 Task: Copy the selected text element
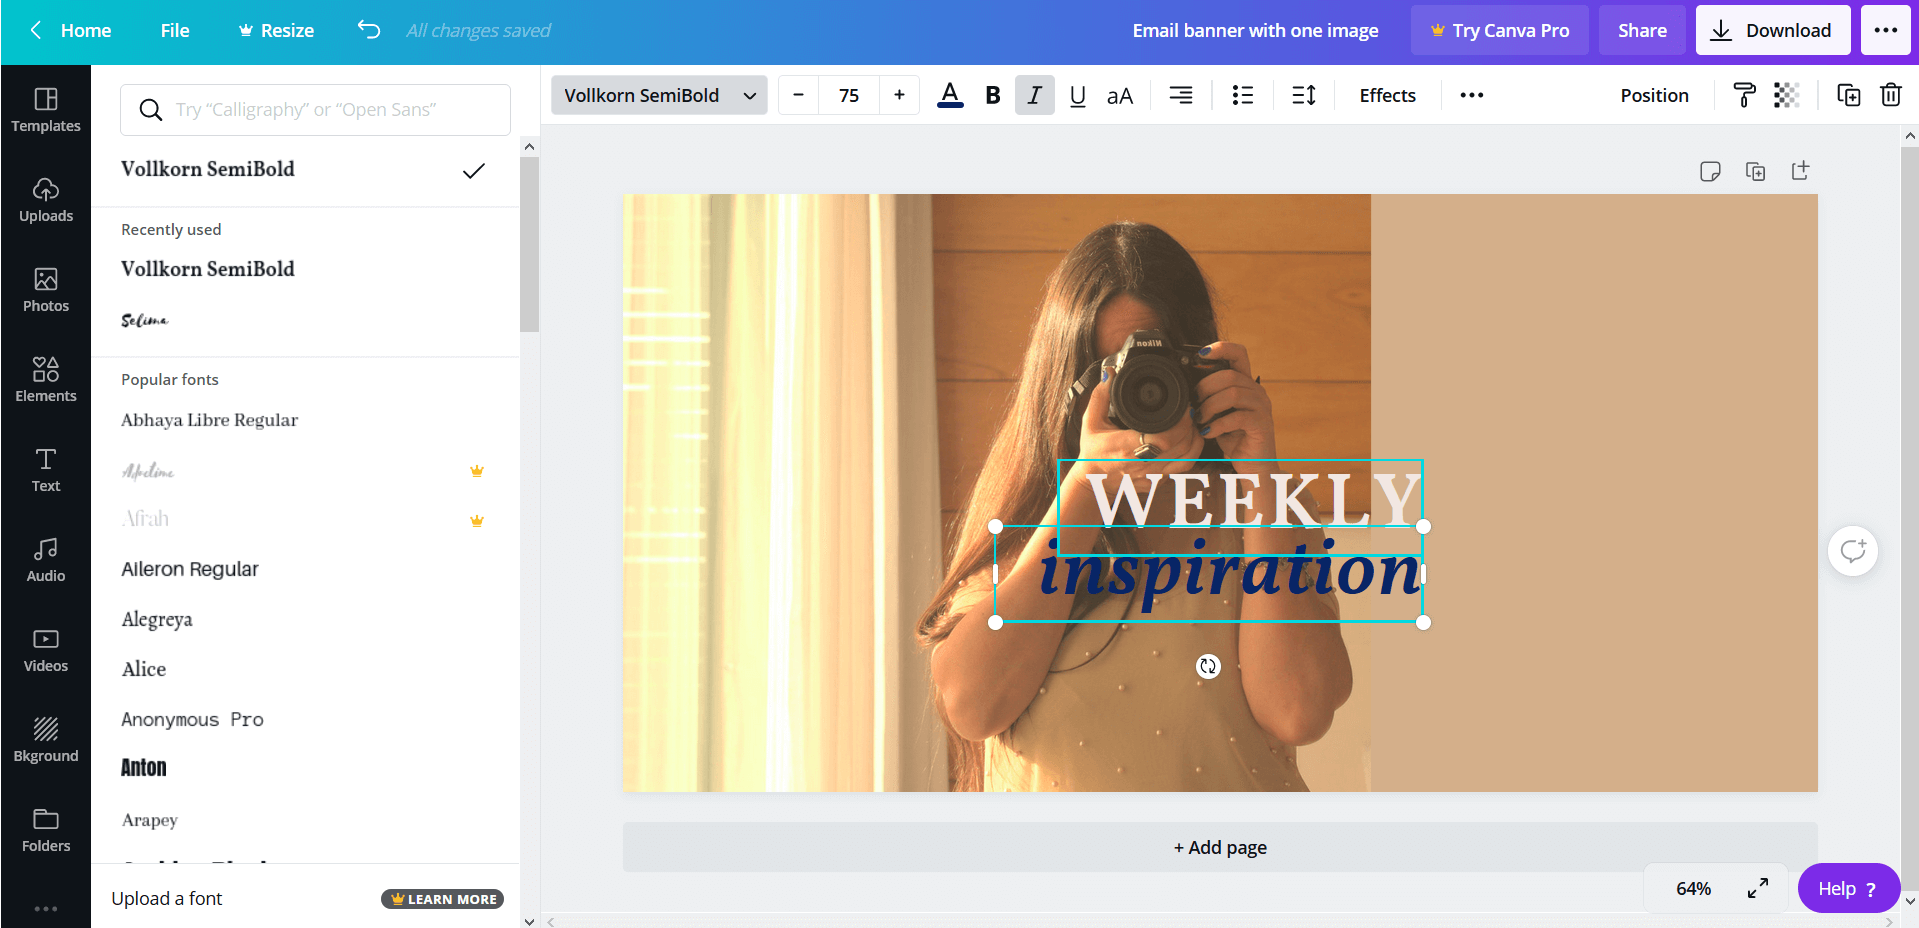tap(1849, 95)
